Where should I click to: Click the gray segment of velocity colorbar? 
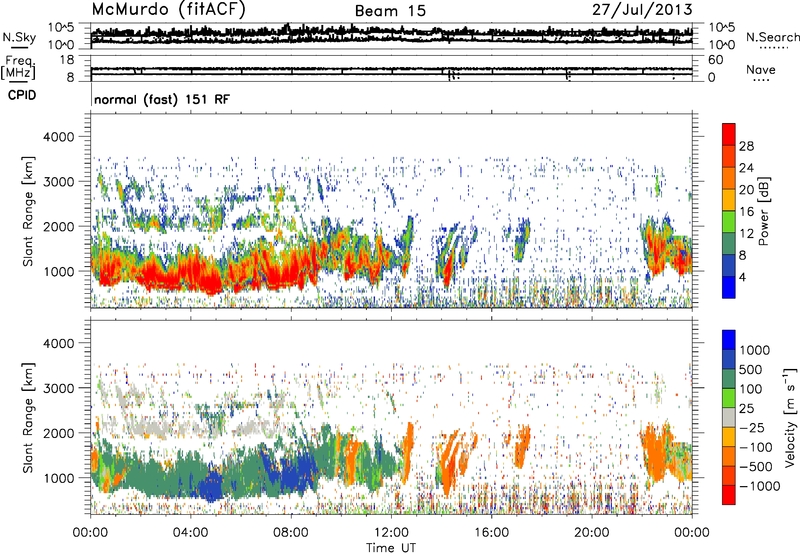click(729, 417)
